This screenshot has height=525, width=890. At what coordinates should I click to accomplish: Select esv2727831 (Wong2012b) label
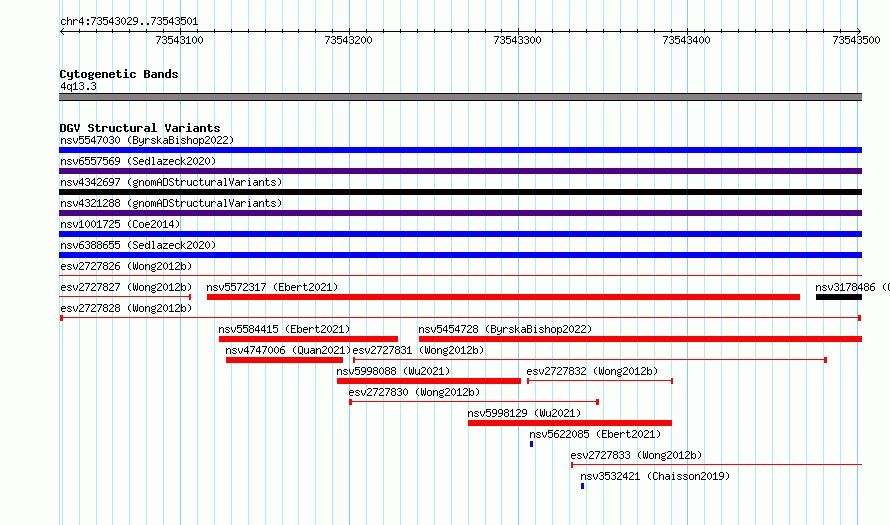pyautogui.click(x=418, y=350)
